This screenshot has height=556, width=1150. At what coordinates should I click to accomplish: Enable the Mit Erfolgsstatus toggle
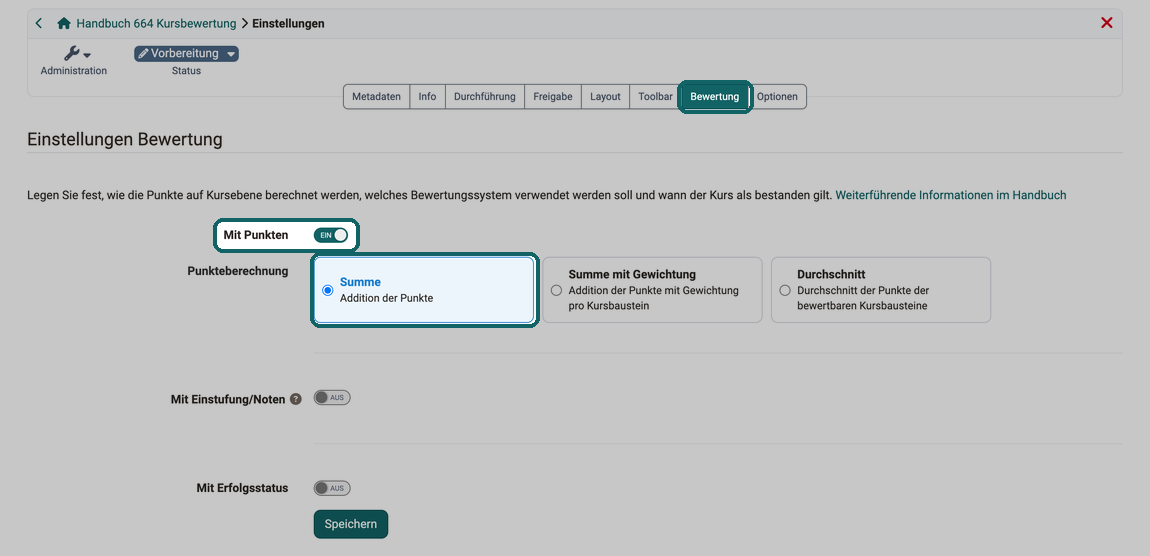click(x=332, y=488)
